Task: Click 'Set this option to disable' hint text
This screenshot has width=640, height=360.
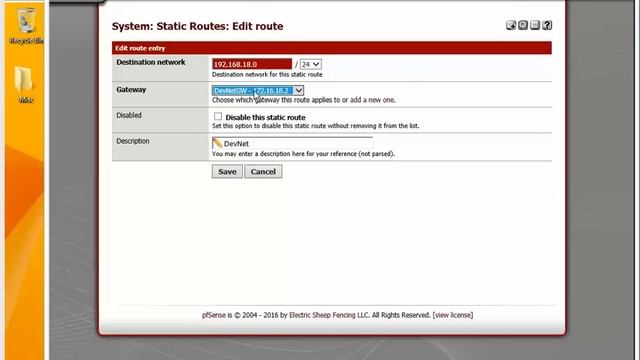Action: (x=316, y=126)
